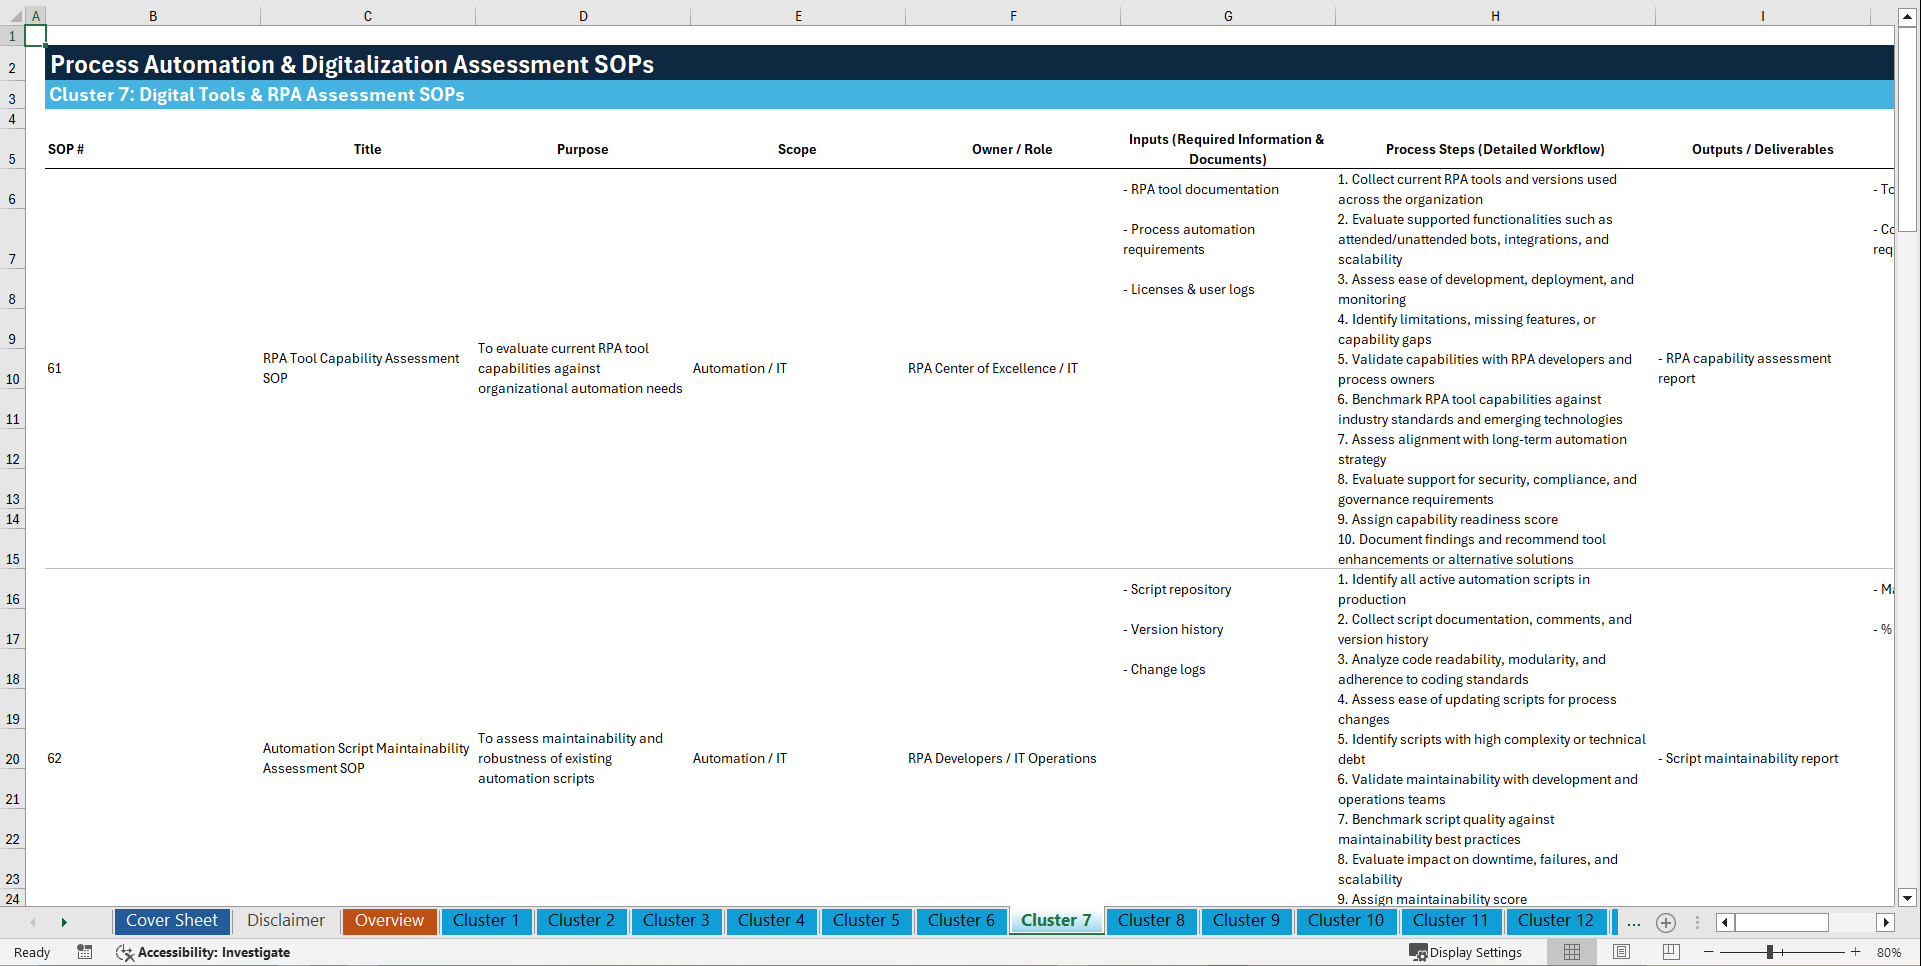
Task: Select column G header
Action: [1227, 15]
